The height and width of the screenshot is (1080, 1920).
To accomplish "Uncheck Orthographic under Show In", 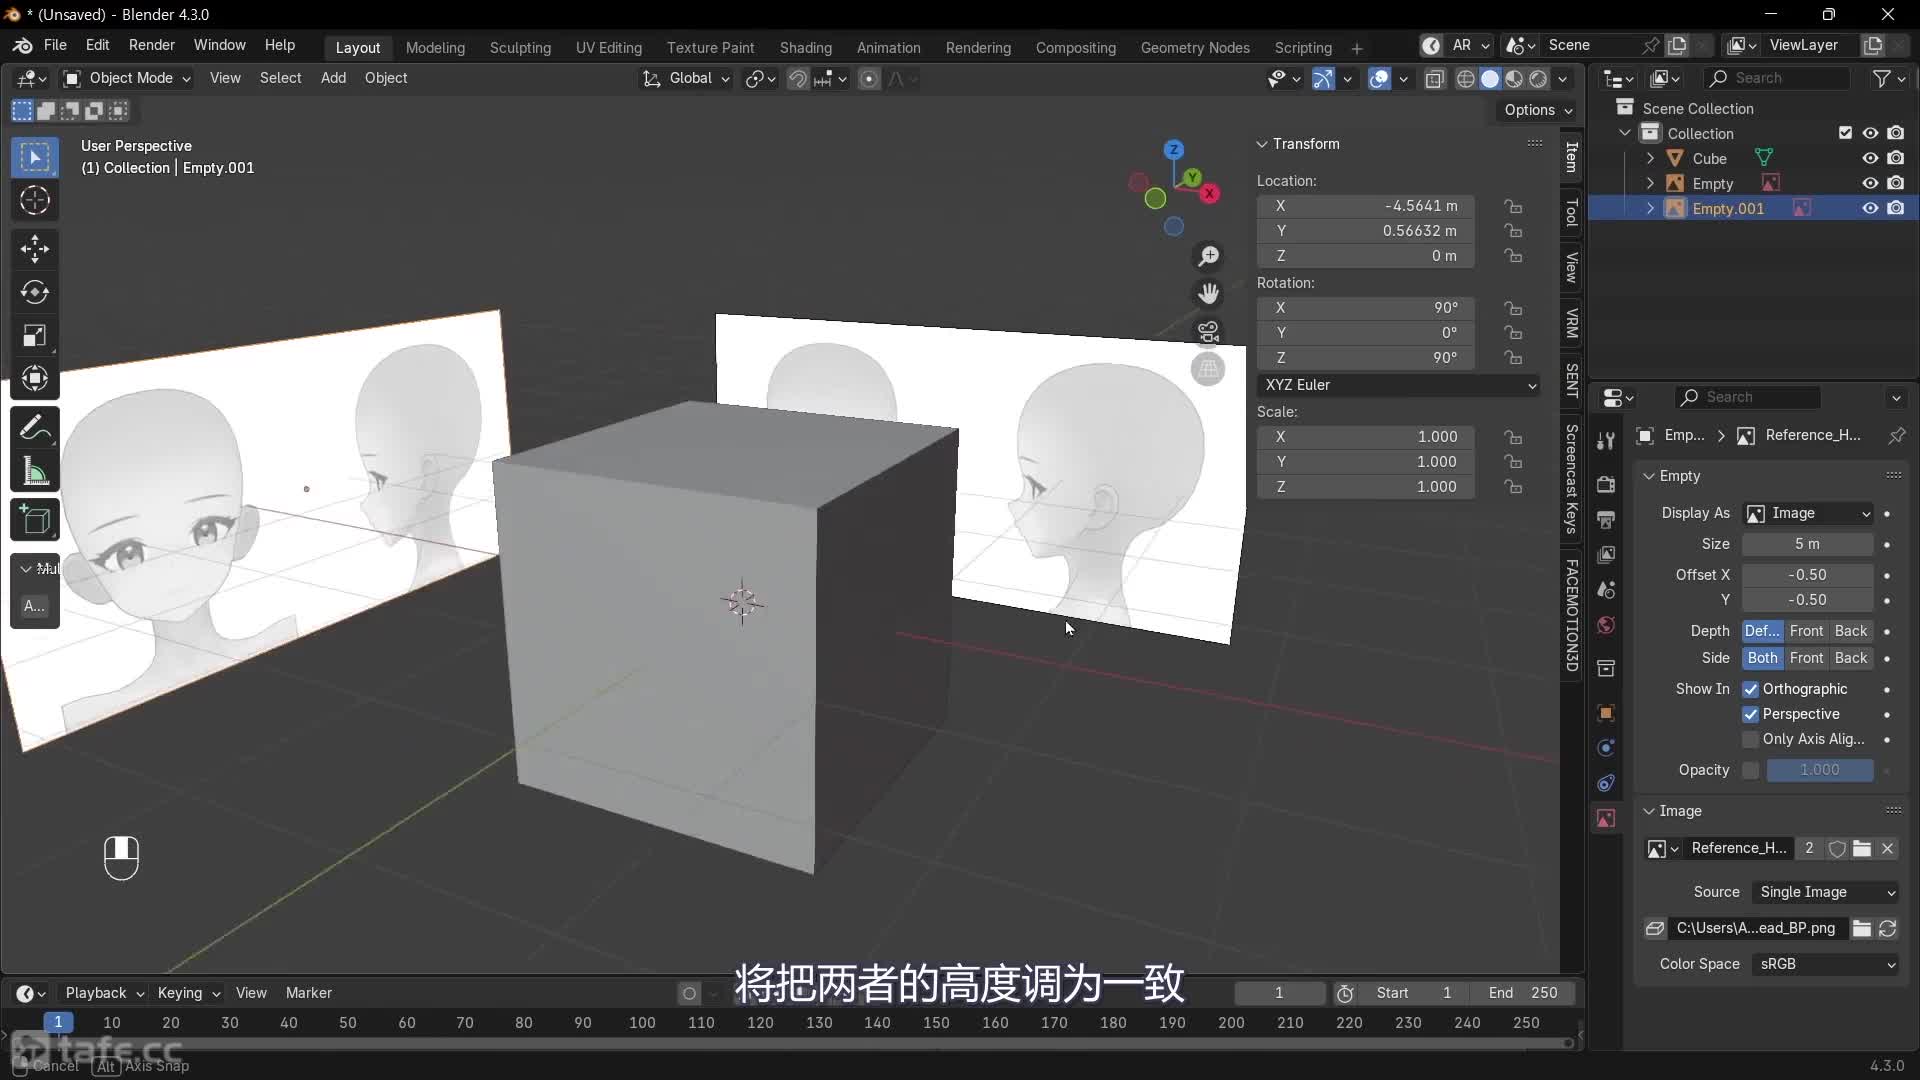I will point(1752,689).
